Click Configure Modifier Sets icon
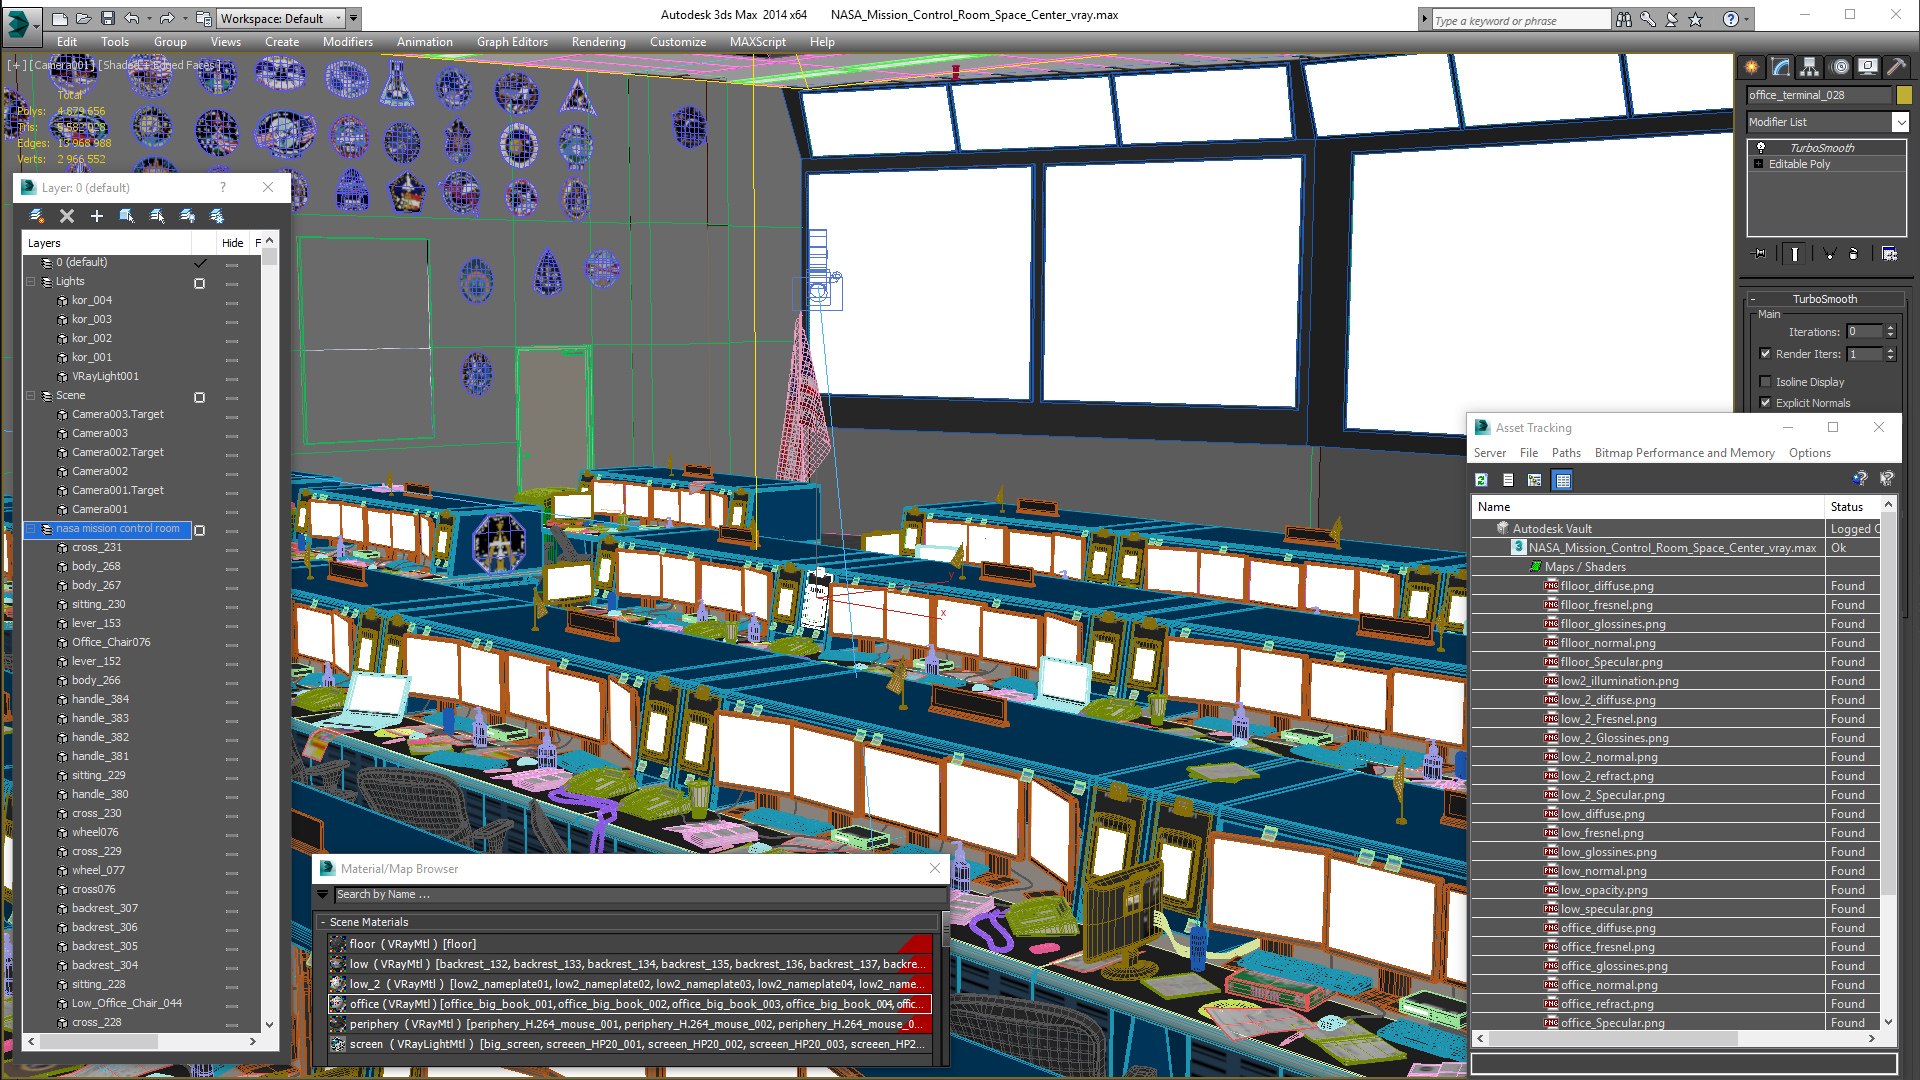Screen dimensions: 1920x1080 coord(1889,254)
